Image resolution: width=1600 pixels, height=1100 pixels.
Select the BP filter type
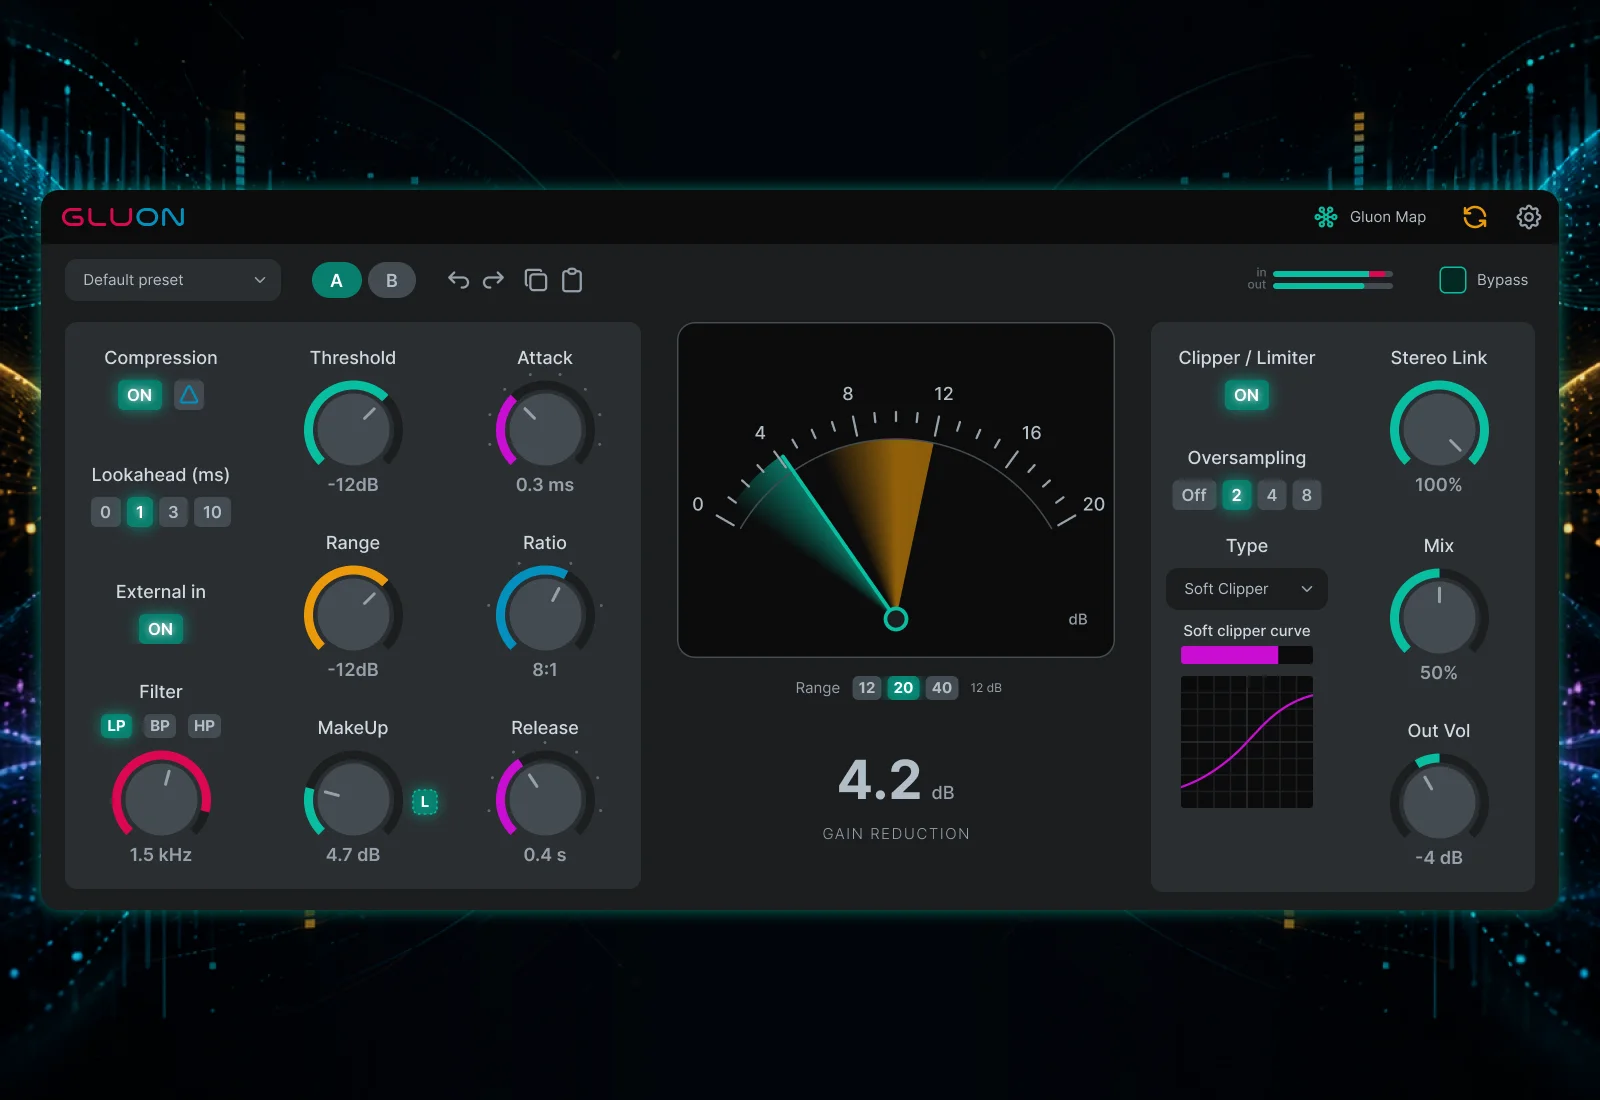tap(160, 726)
